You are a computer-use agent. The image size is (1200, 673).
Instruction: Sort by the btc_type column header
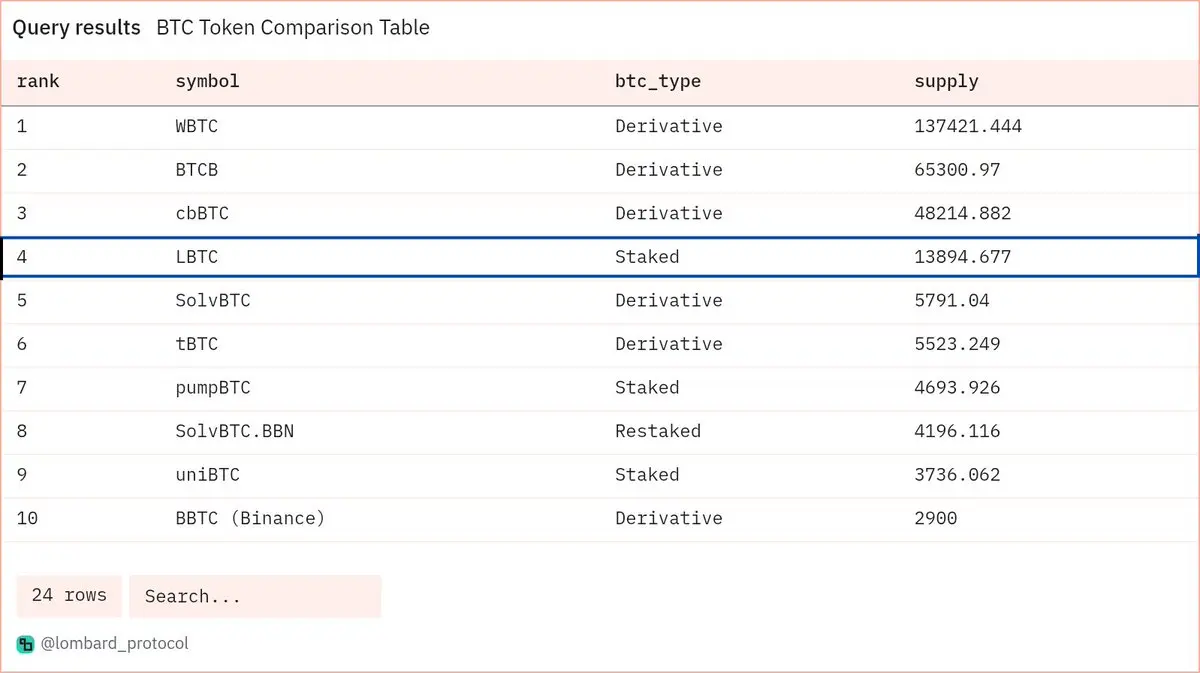point(657,82)
